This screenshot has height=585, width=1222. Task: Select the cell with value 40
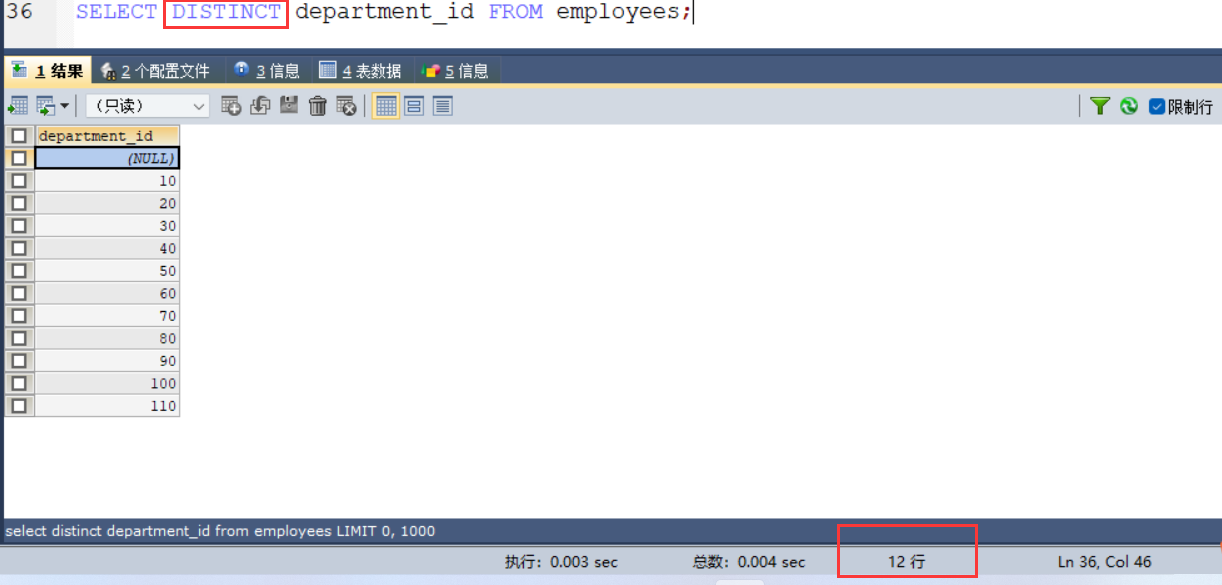coord(107,248)
